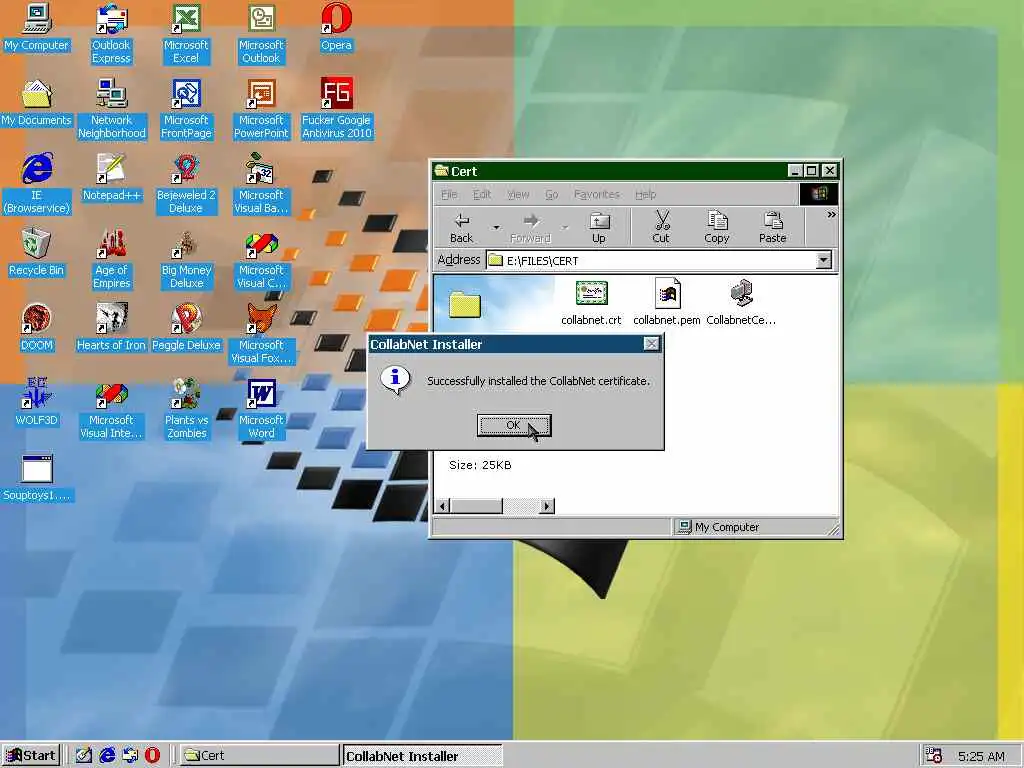This screenshot has height=768, width=1024.
Task: Open Edit menu in Cert window
Action: tap(482, 195)
